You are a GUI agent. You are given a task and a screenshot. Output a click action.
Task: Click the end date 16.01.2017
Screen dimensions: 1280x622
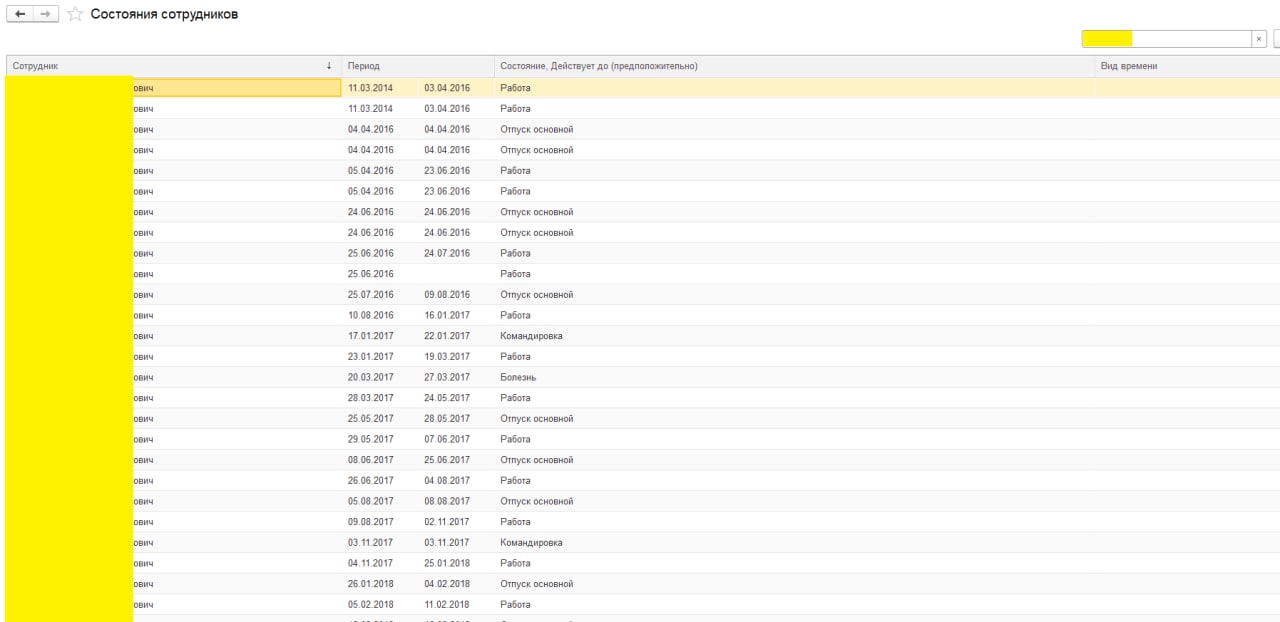pyautogui.click(x=446, y=316)
